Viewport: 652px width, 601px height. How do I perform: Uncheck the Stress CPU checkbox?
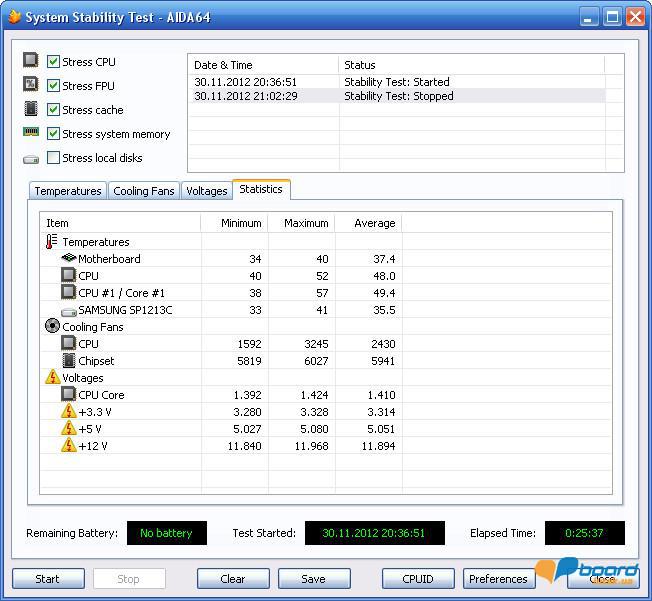click(x=54, y=62)
